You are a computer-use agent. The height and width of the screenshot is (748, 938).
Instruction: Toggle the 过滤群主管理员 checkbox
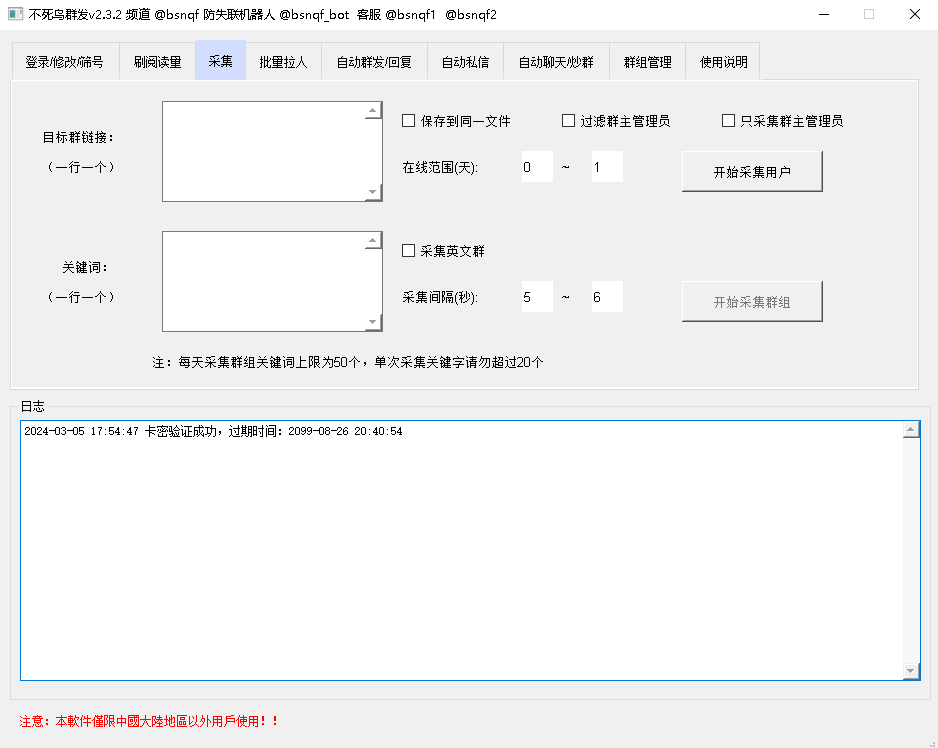tap(568, 121)
